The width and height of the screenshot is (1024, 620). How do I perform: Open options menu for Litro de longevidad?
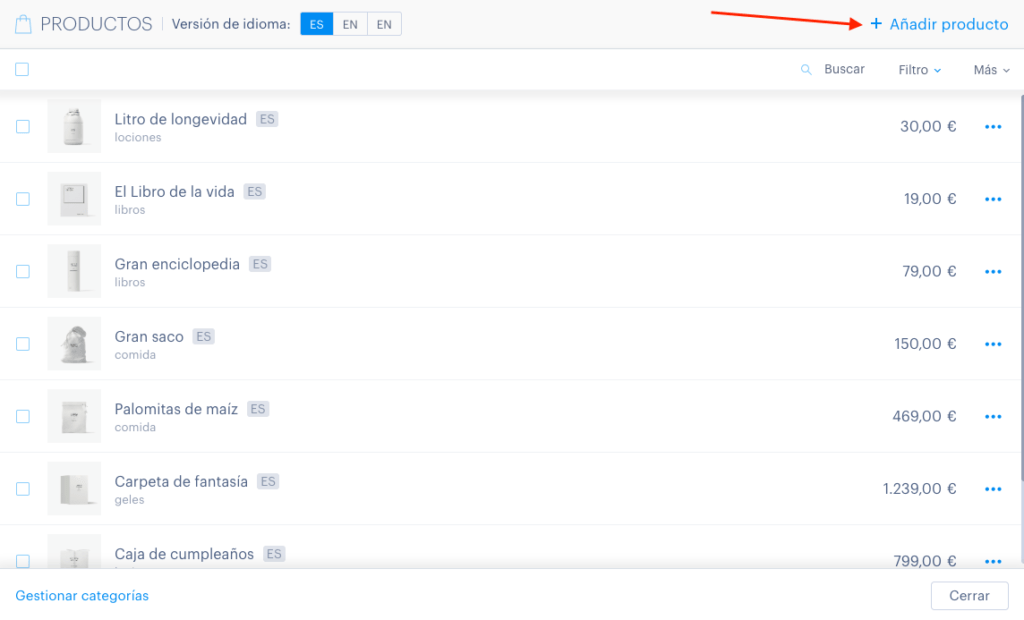click(x=993, y=127)
